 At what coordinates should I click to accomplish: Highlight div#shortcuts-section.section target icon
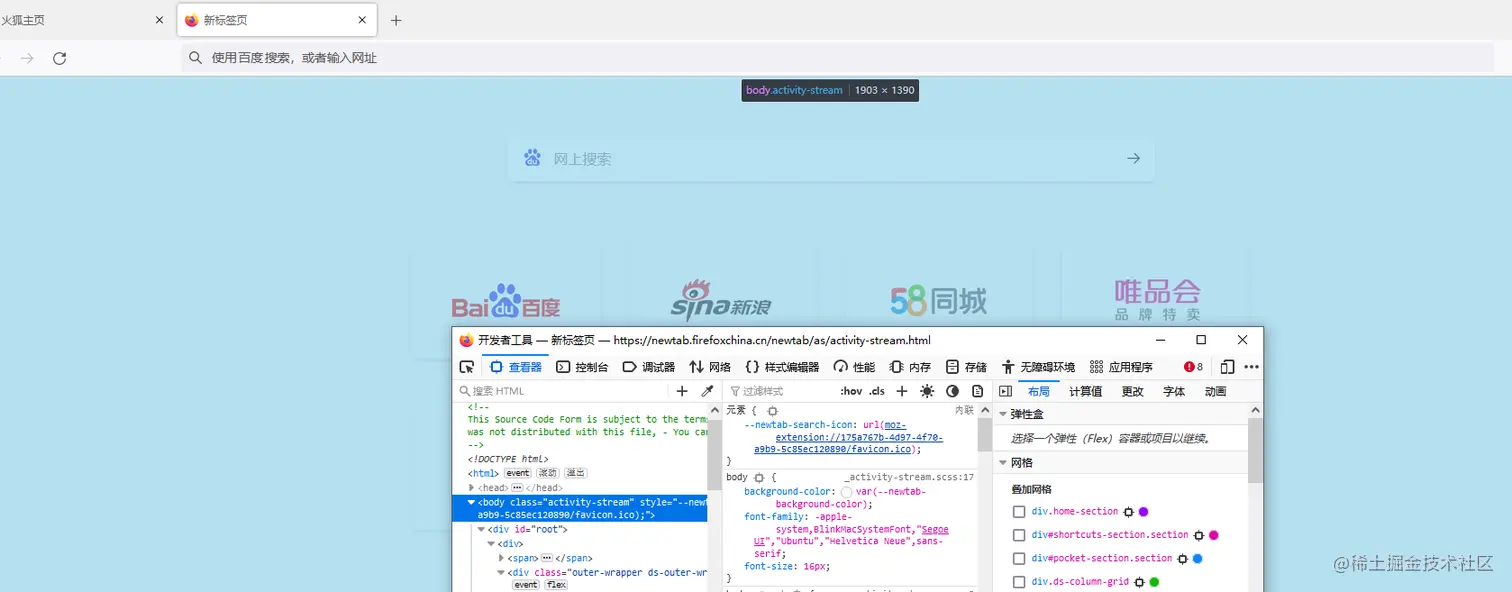pos(1199,535)
